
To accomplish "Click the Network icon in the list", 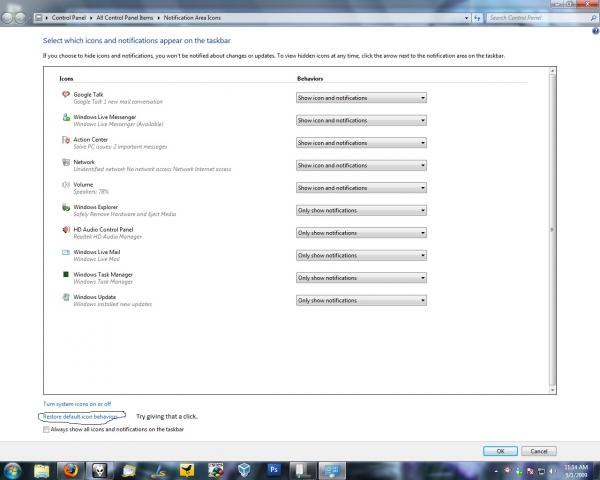I will [66, 162].
